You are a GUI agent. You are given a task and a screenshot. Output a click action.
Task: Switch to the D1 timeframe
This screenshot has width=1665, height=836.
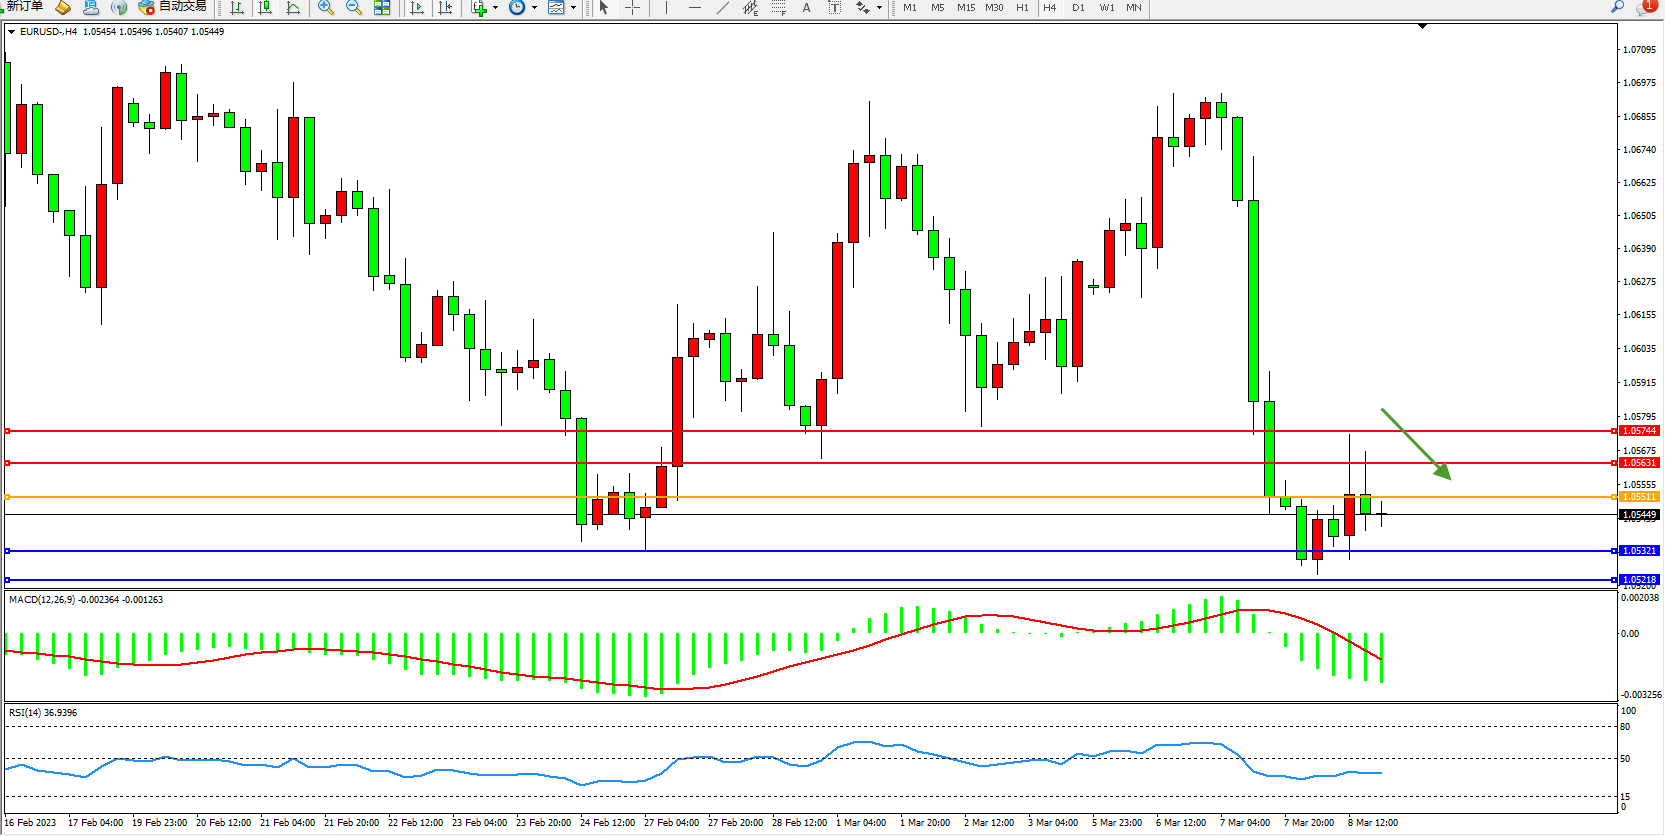(1078, 7)
